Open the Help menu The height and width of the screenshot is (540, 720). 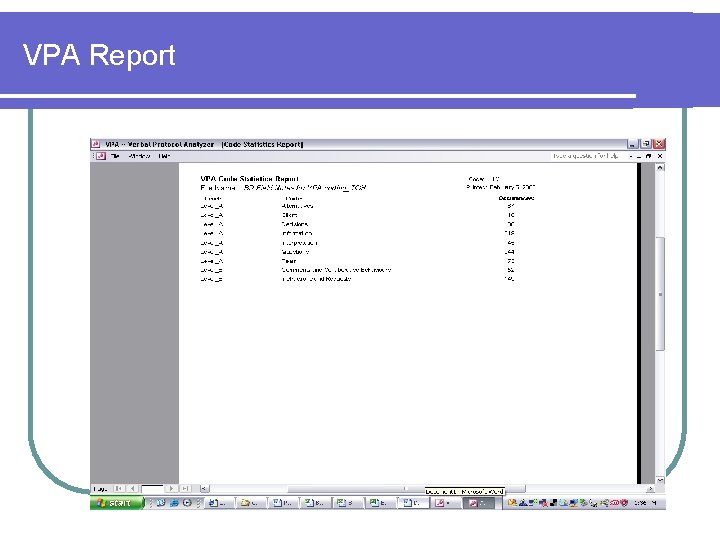(x=164, y=156)
